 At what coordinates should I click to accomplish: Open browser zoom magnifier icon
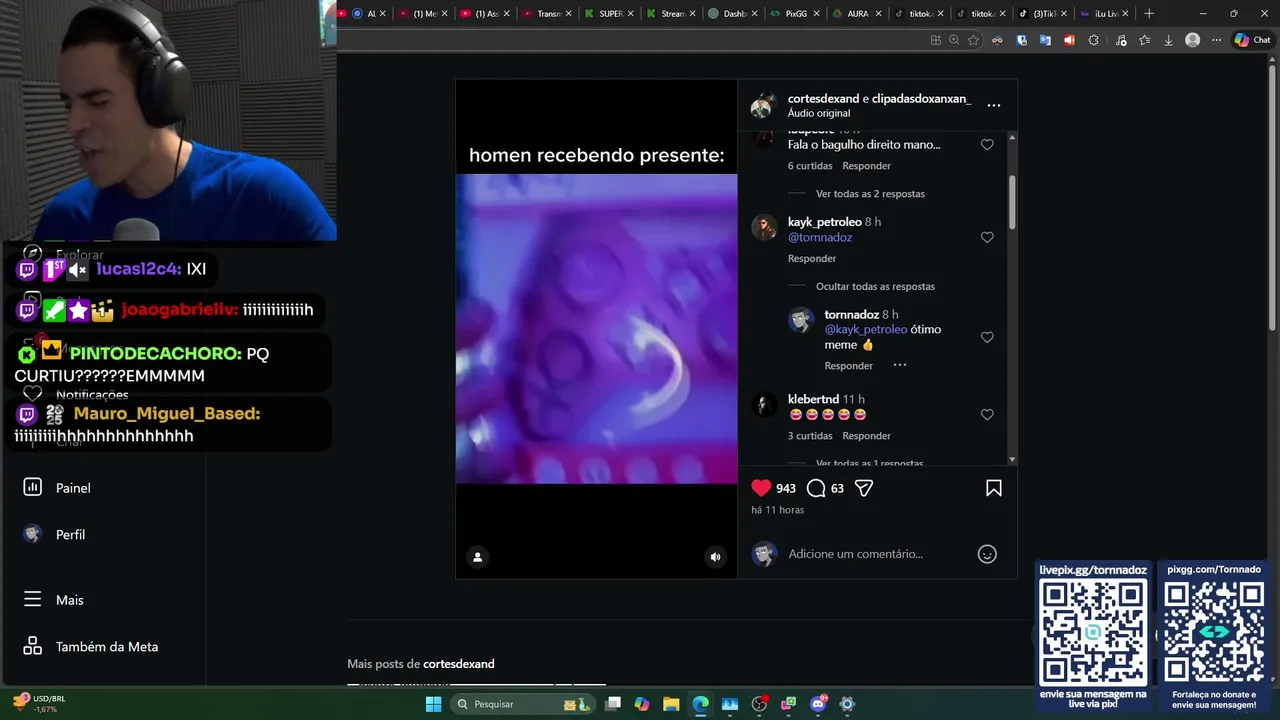coord(954,40)
